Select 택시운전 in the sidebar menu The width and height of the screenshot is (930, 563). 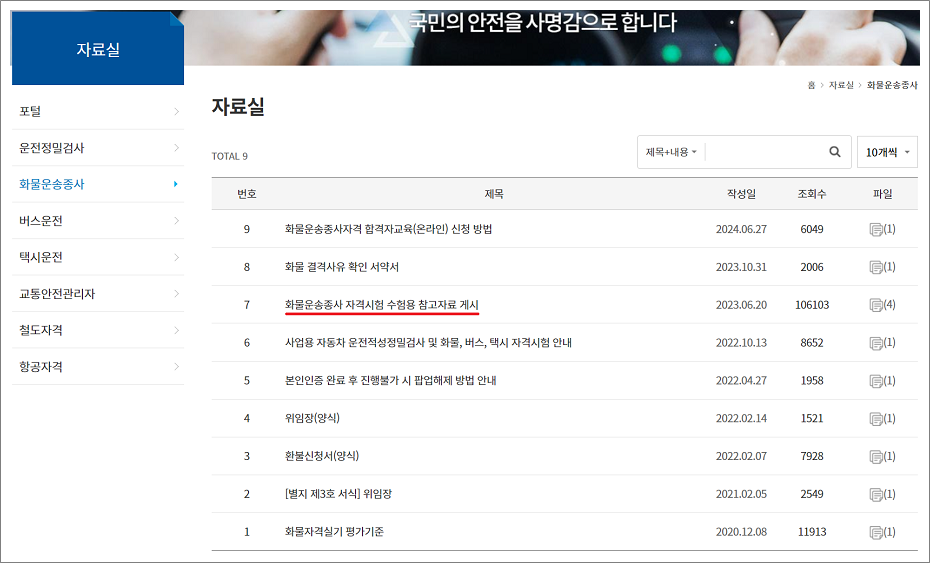pos(40,257)
